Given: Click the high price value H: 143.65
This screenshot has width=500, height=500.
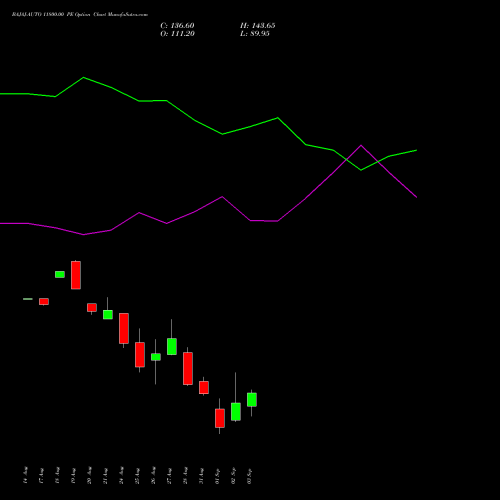Looking at the screenshot, I should [x=258, y=26].
